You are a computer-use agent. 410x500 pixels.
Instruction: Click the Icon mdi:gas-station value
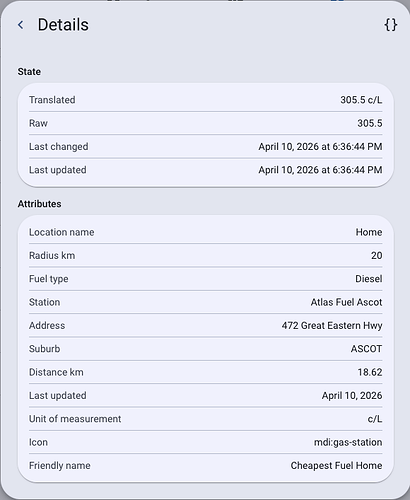click(348, 442)
